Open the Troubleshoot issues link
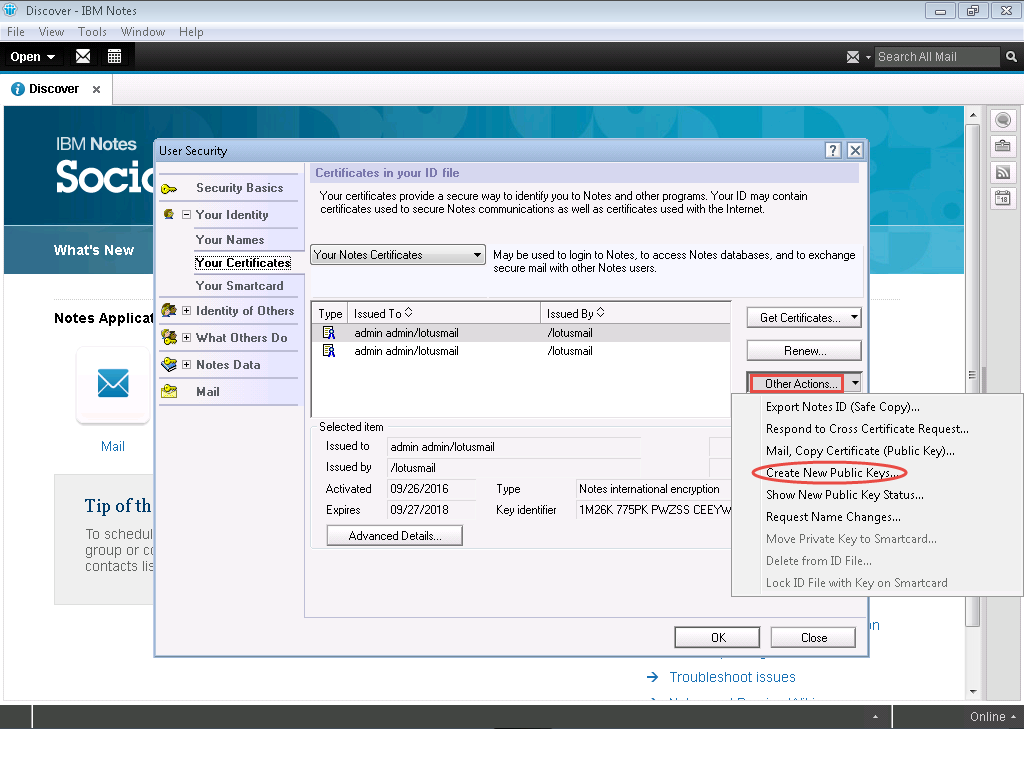The width and height of the screenshot is (1024, 767). [x=732, y=677]
